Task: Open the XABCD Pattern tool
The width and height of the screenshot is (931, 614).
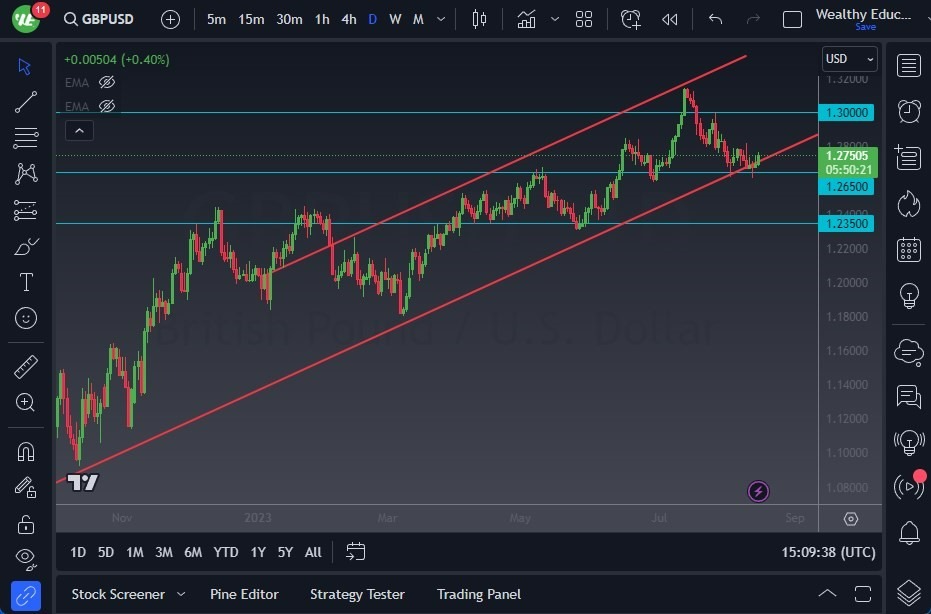Action: pos(25,173)
